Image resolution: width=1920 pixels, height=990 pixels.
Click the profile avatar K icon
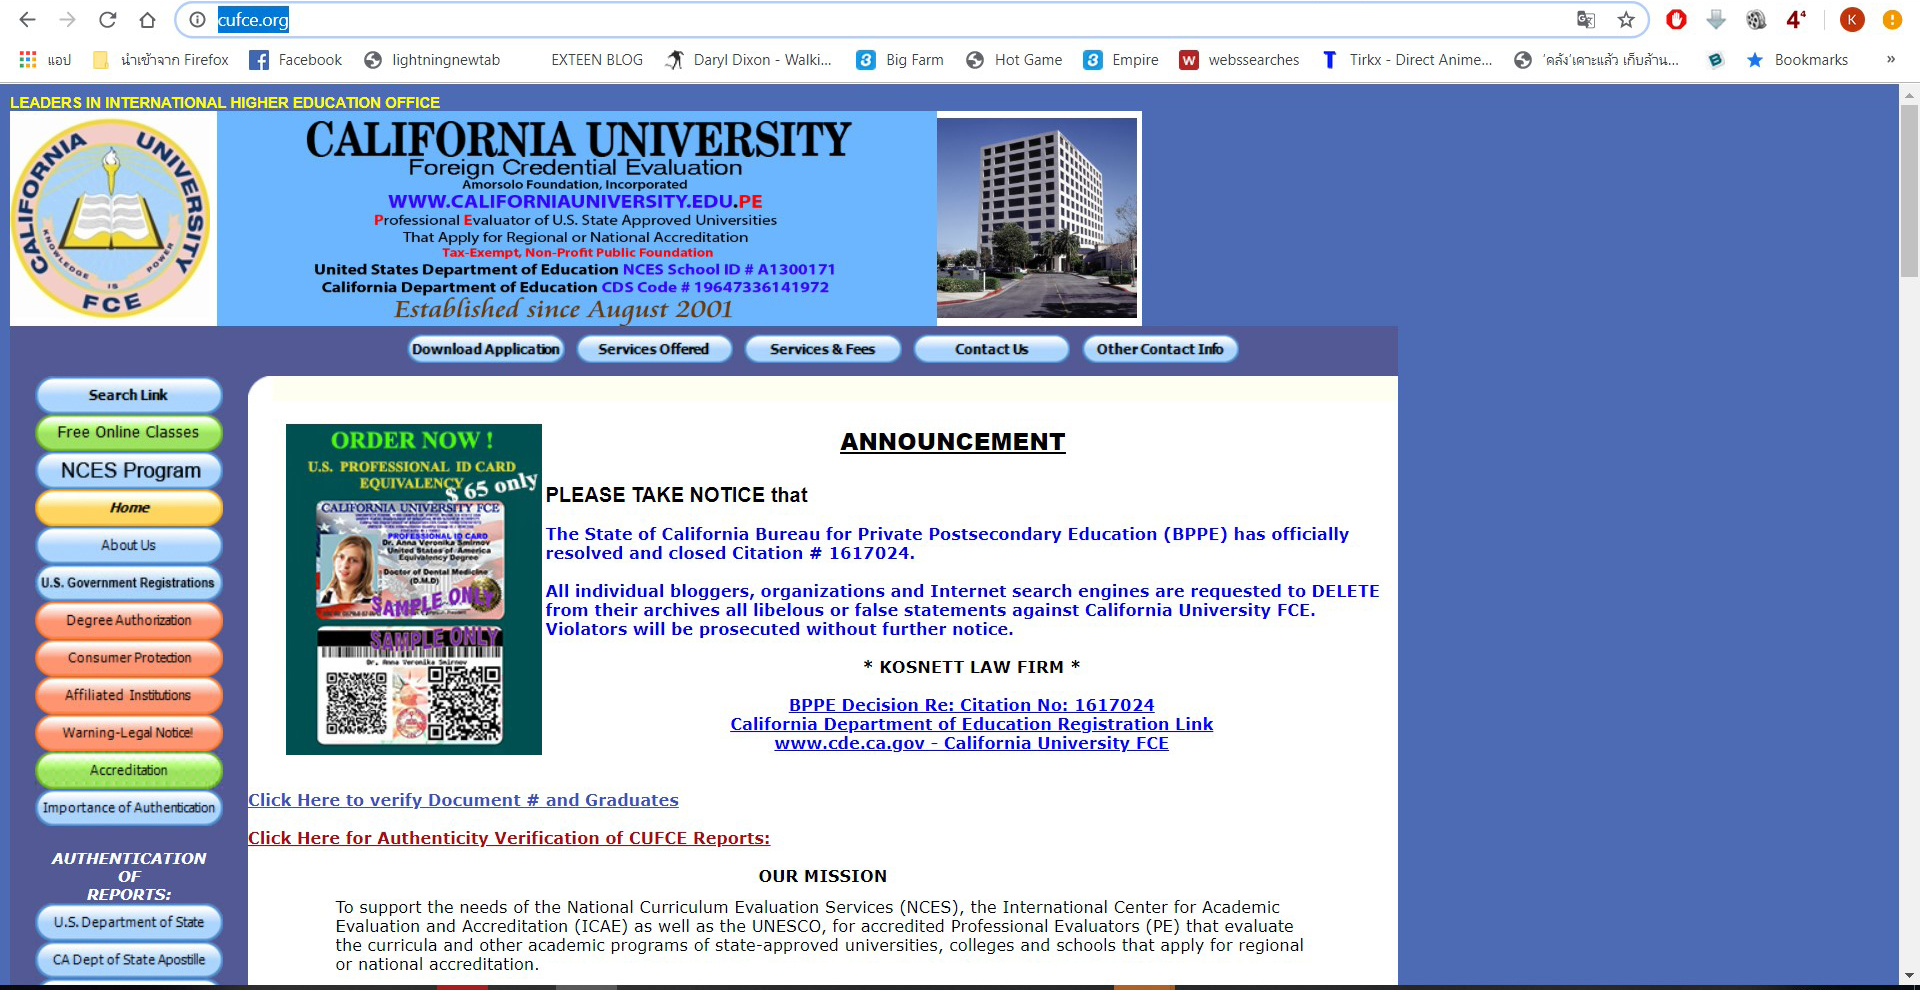pyautogui.click(x=1852, y=20)
